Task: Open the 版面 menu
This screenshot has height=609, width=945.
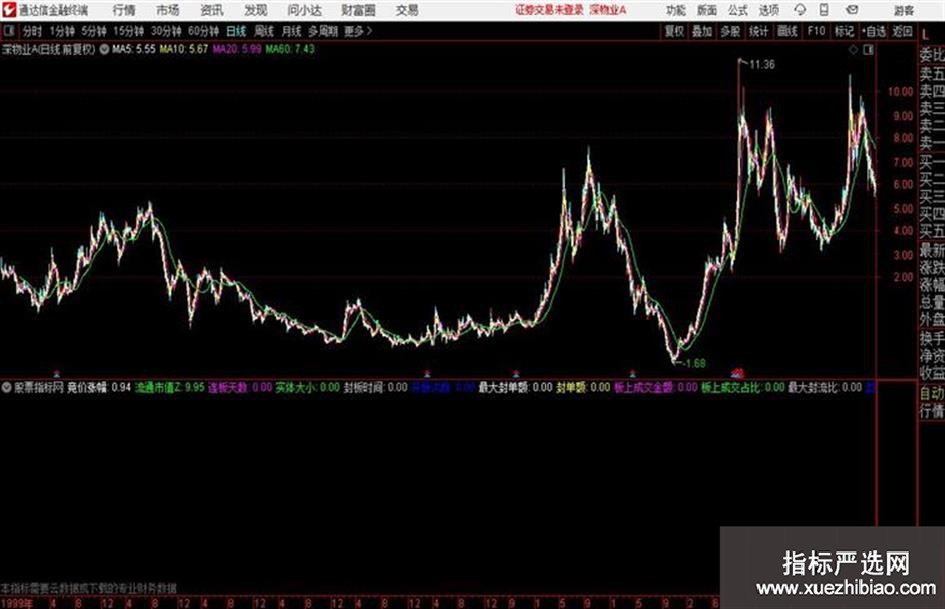Action: [707, 10]
